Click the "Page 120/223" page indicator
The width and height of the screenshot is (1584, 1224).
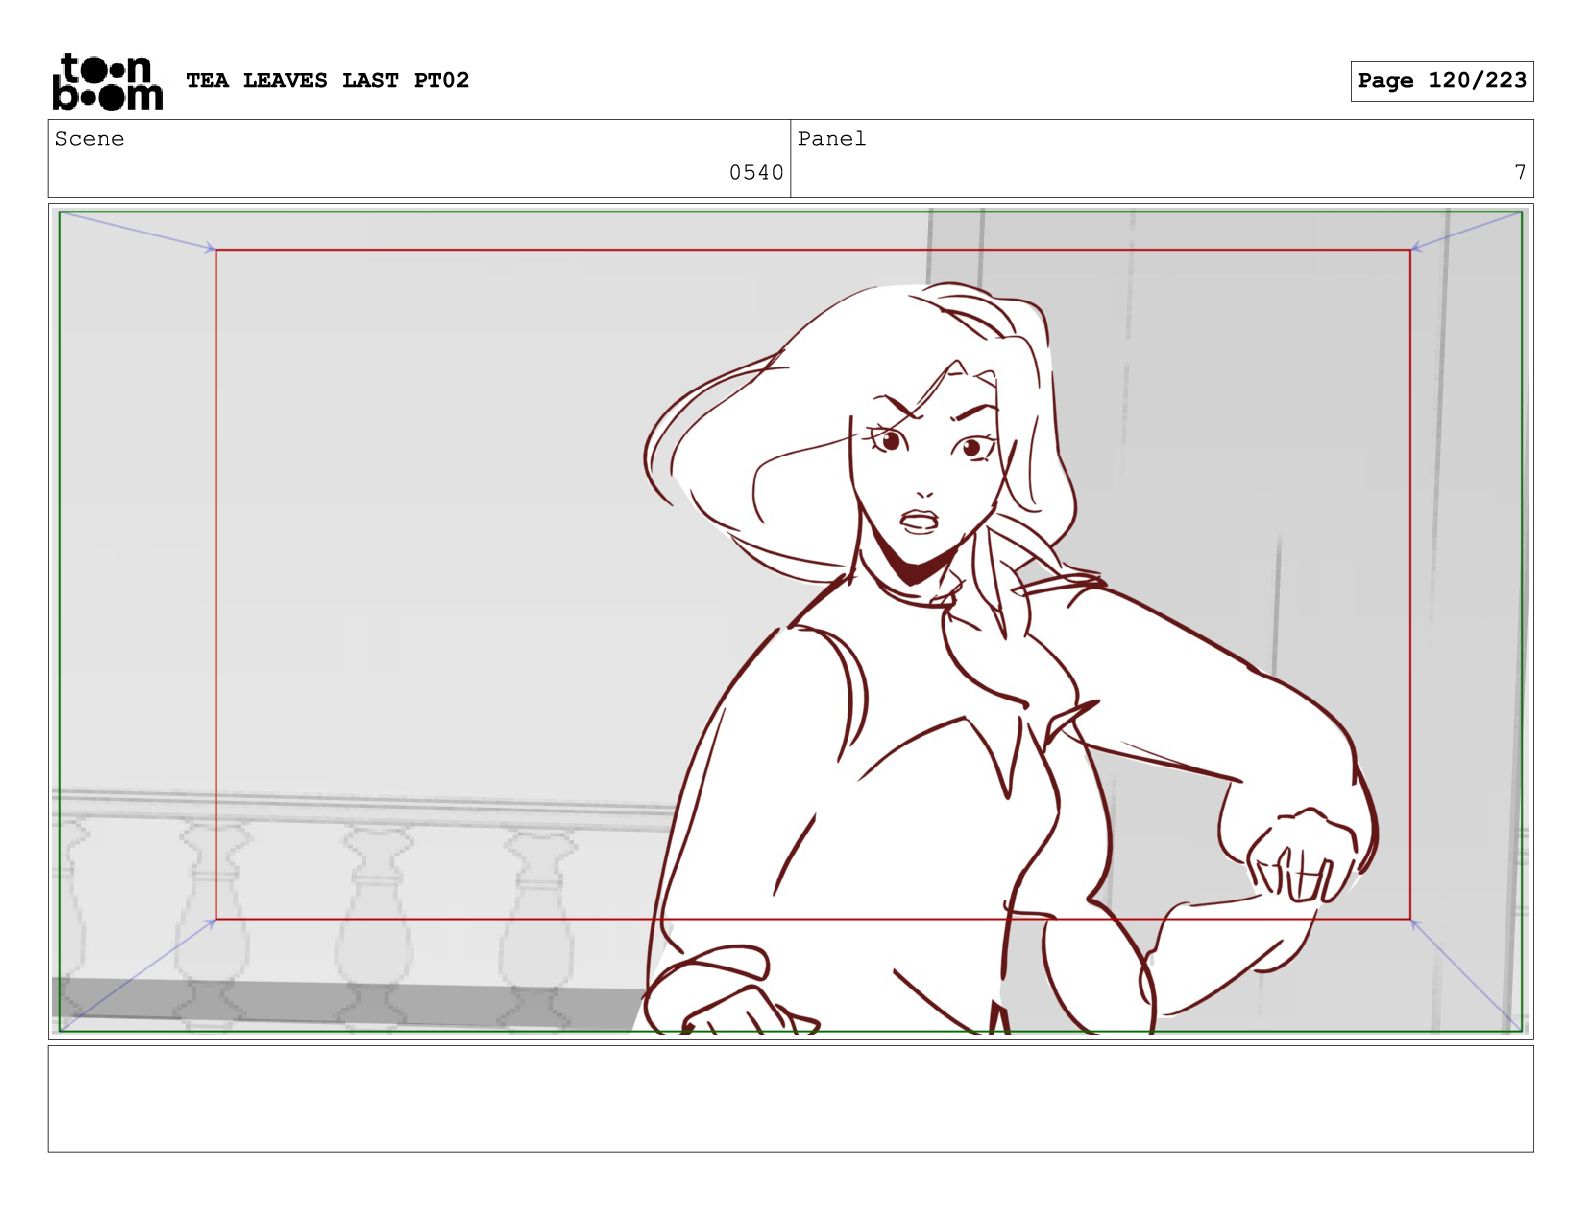coord(1441,81)
